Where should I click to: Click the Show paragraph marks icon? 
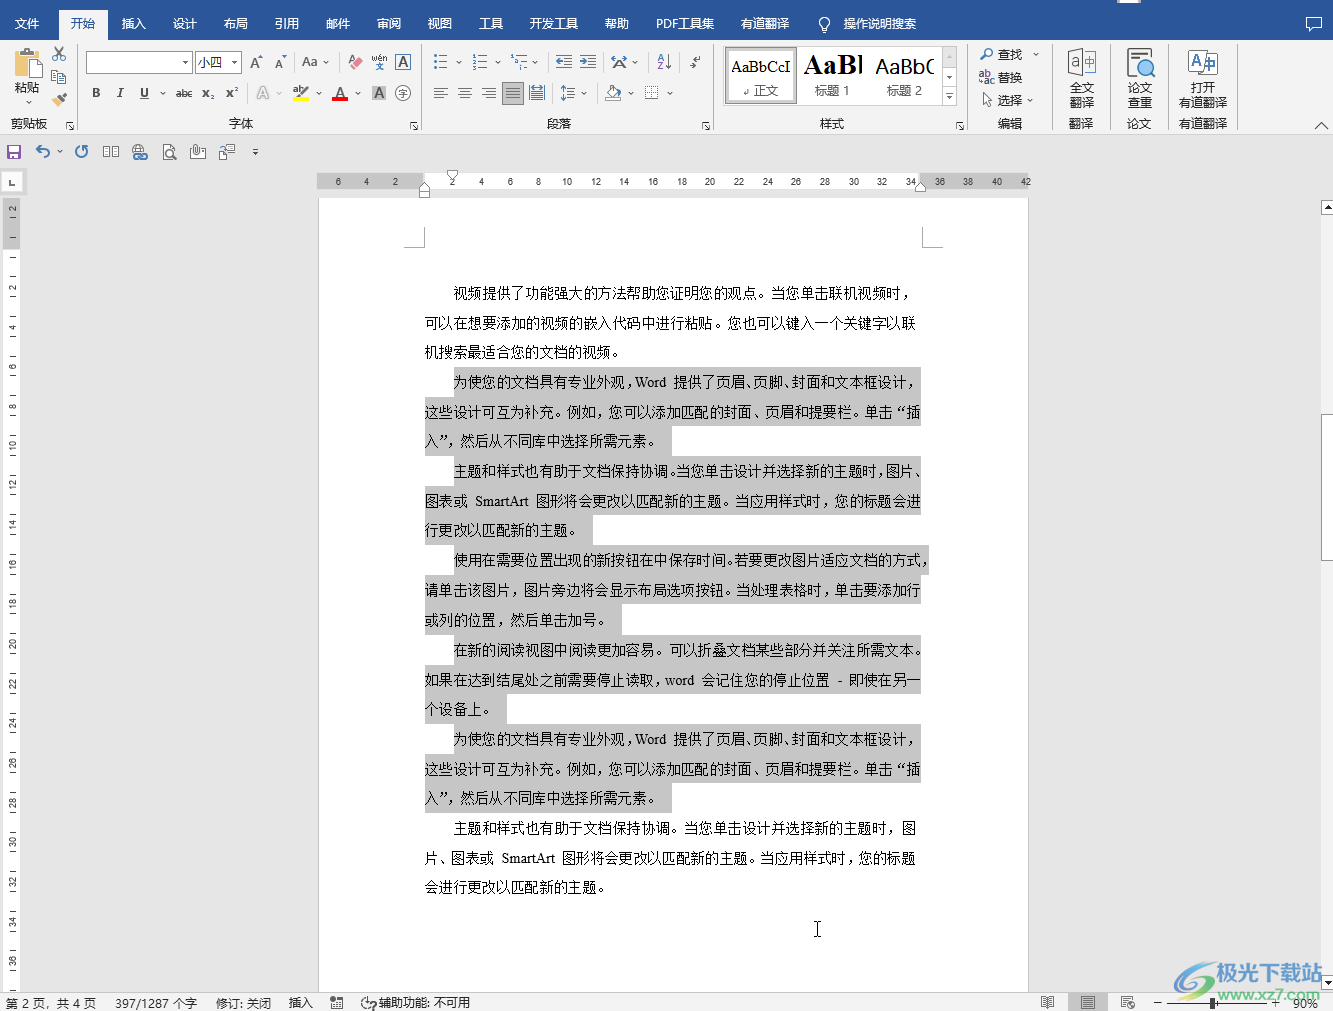[695, 62]
